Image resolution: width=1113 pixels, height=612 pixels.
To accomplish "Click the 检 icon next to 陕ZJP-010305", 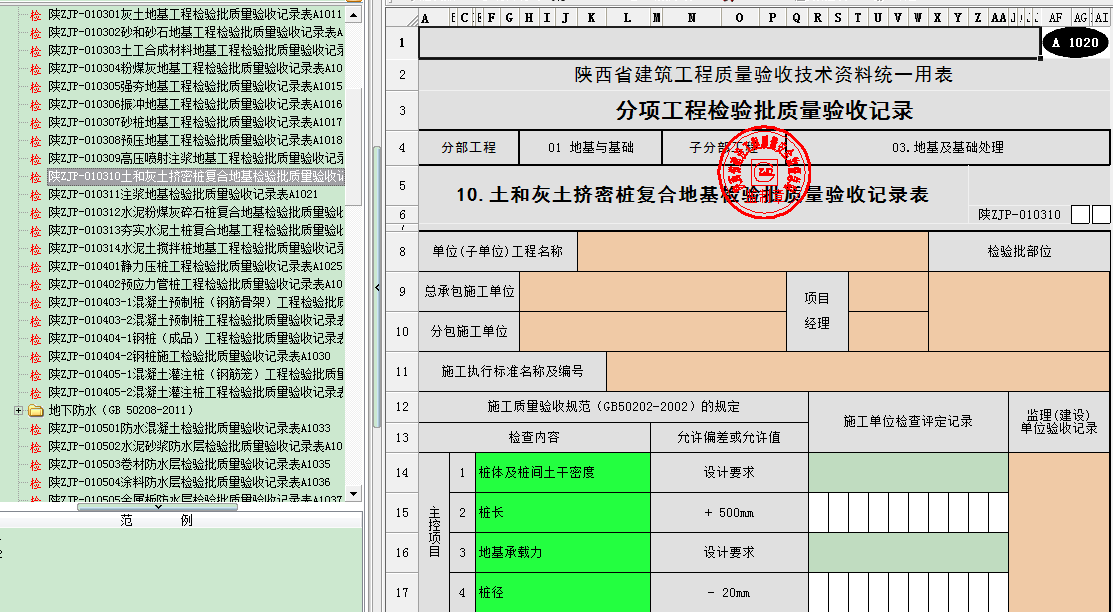I will 36,87.
